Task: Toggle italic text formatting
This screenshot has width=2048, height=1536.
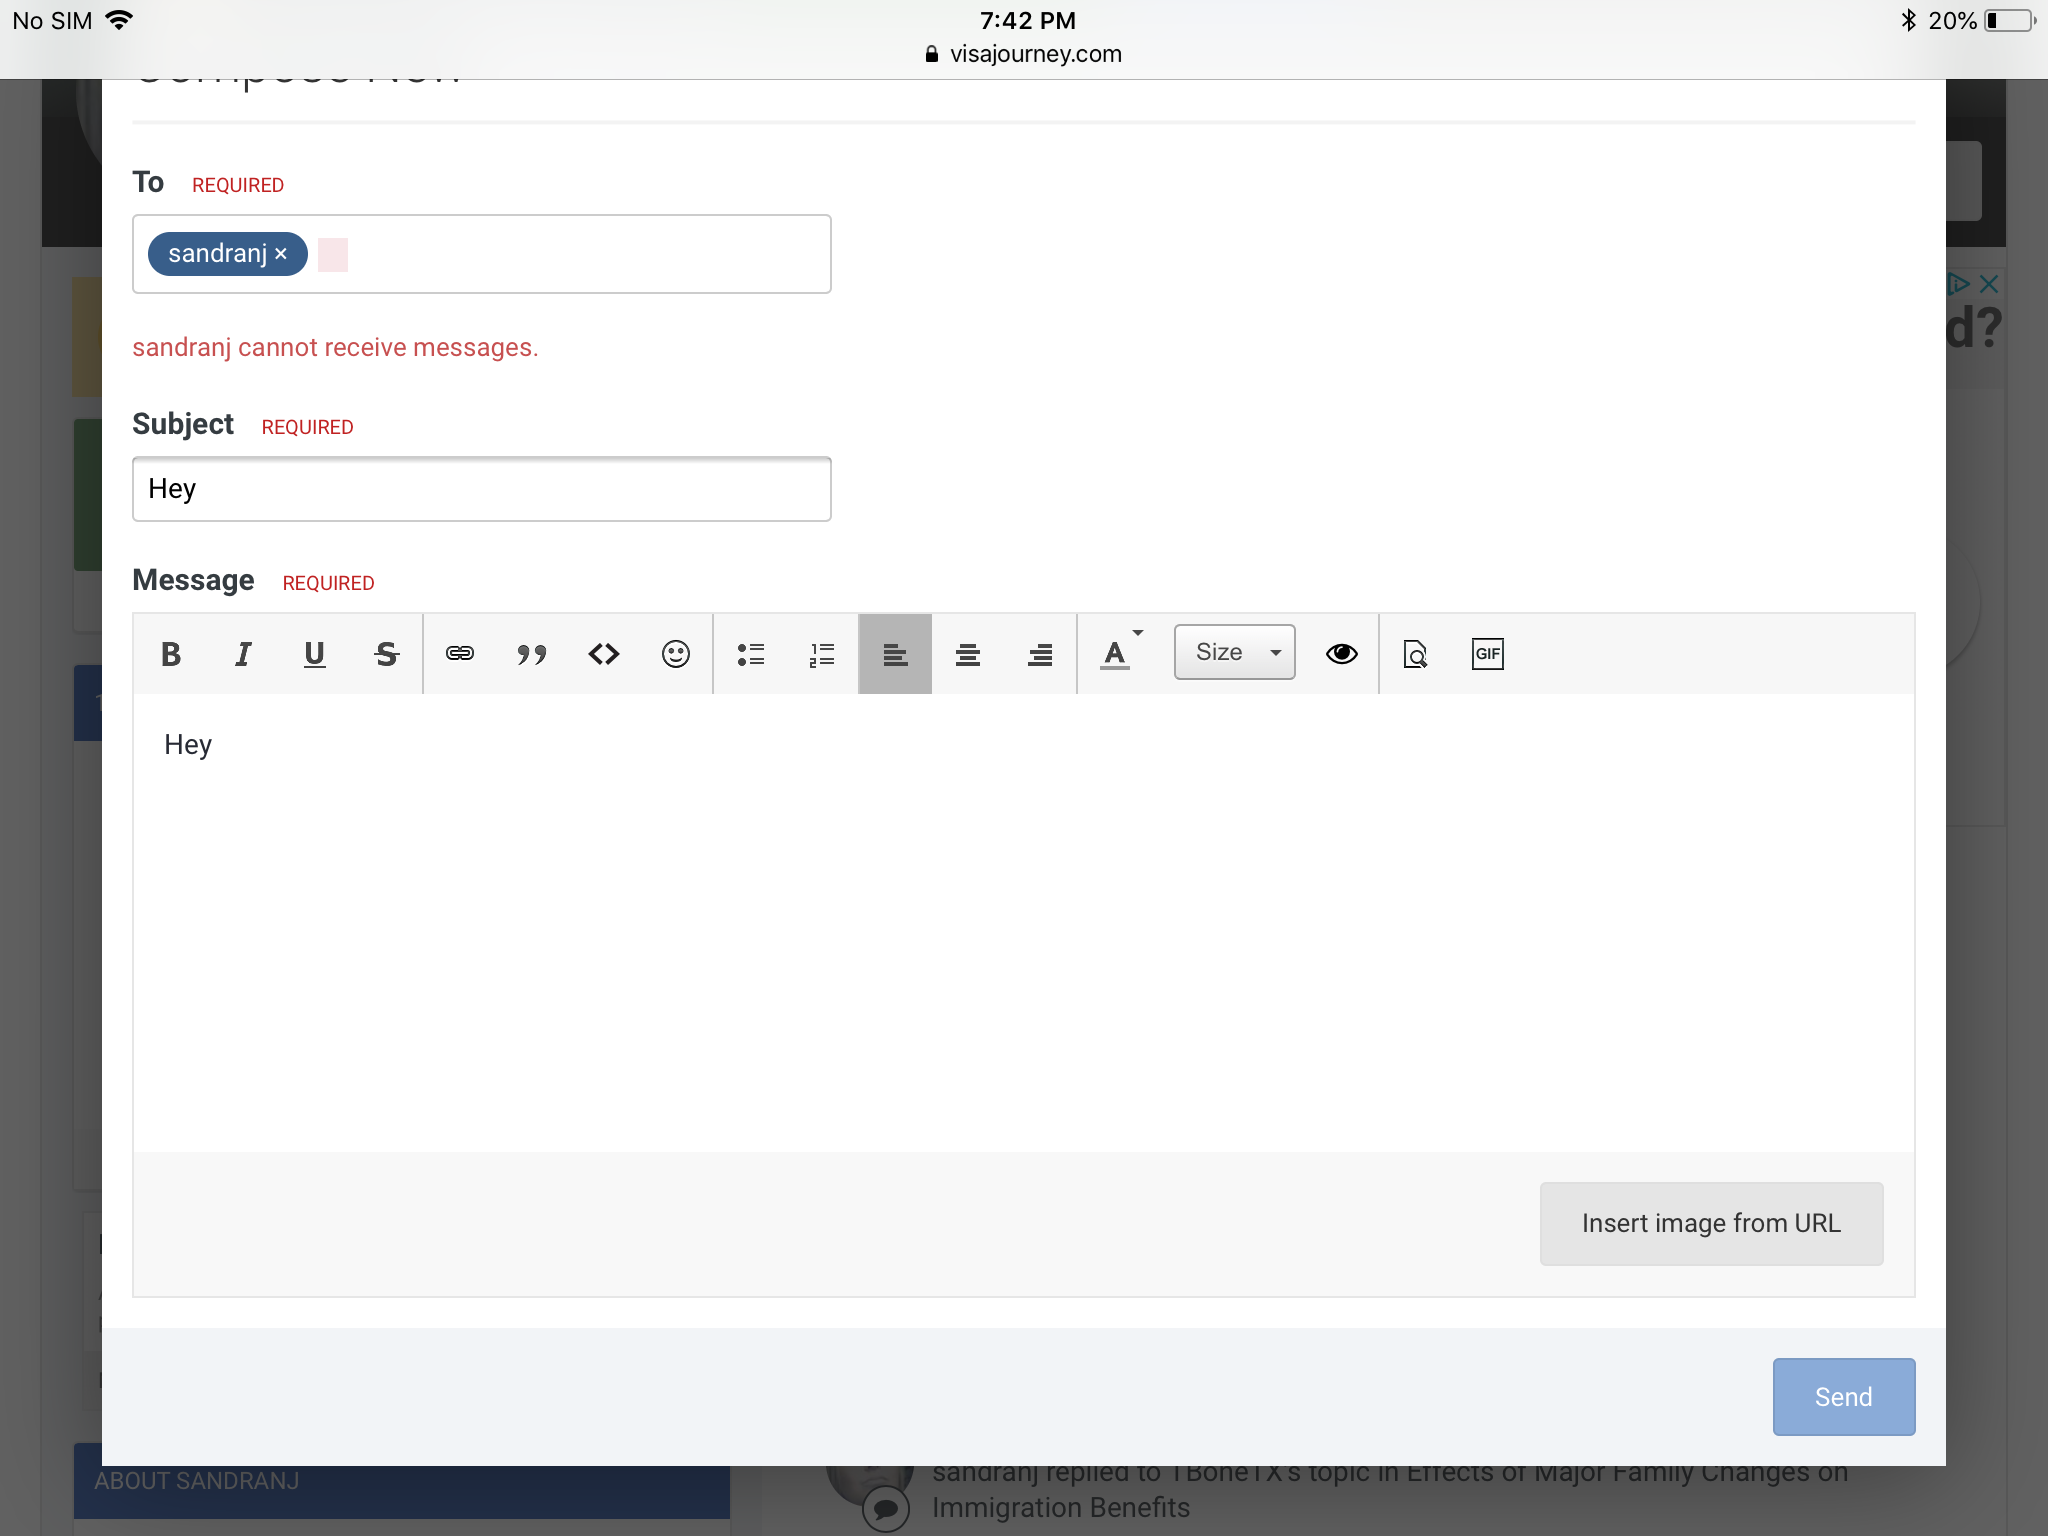Action: pos(243,654)
